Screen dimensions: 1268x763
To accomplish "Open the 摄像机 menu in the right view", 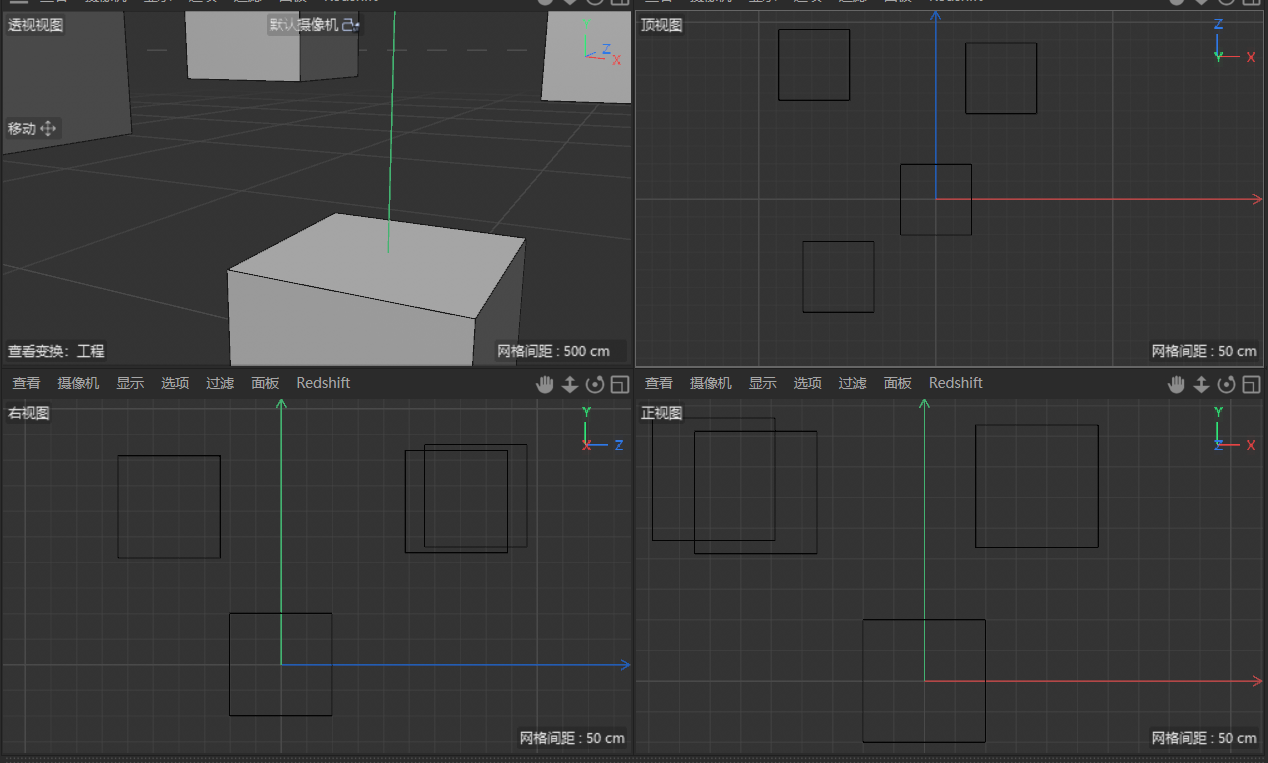I will coord(78,383).
